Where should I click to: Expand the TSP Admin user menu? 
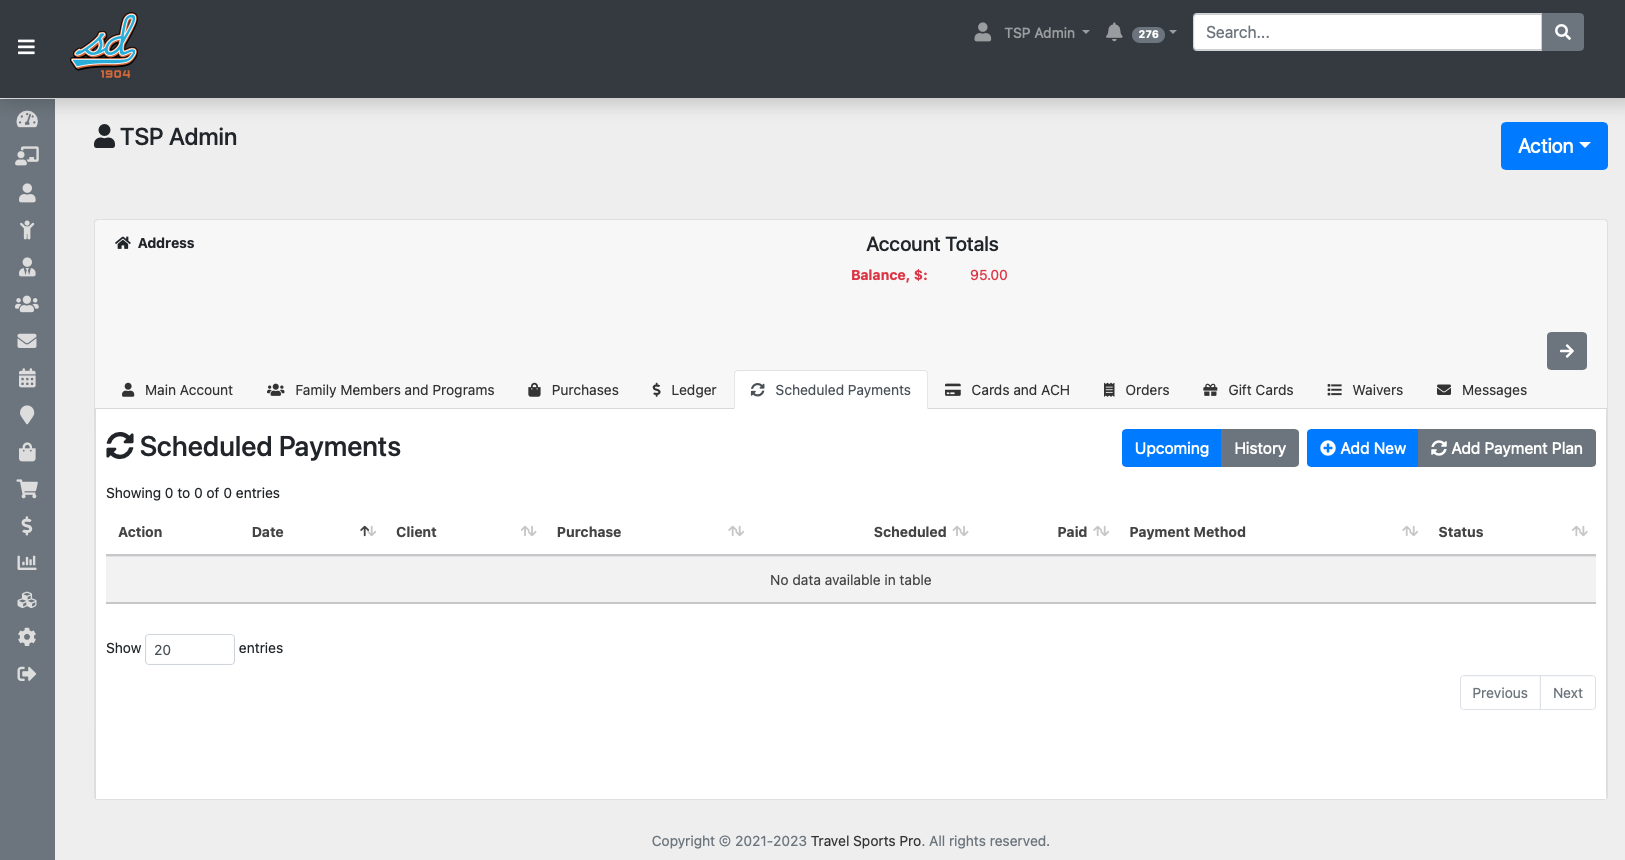pyautogui.click(x=1032, y=33)
